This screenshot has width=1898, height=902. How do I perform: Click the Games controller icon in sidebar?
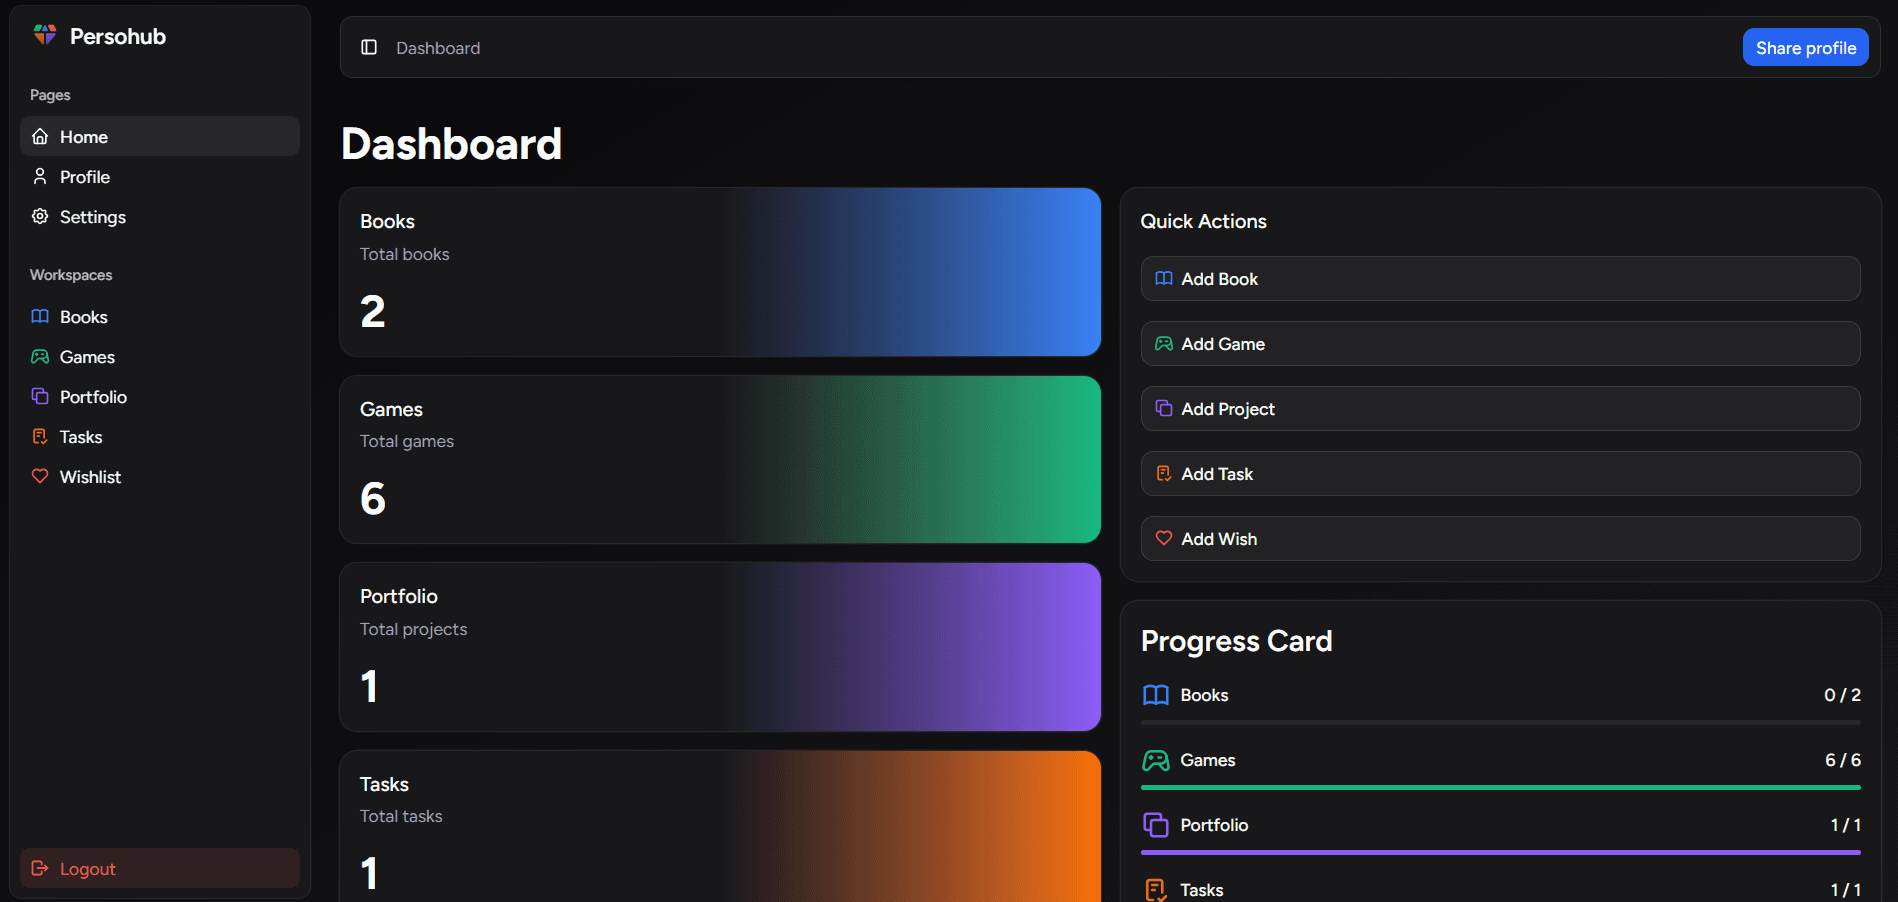[40, 357]
